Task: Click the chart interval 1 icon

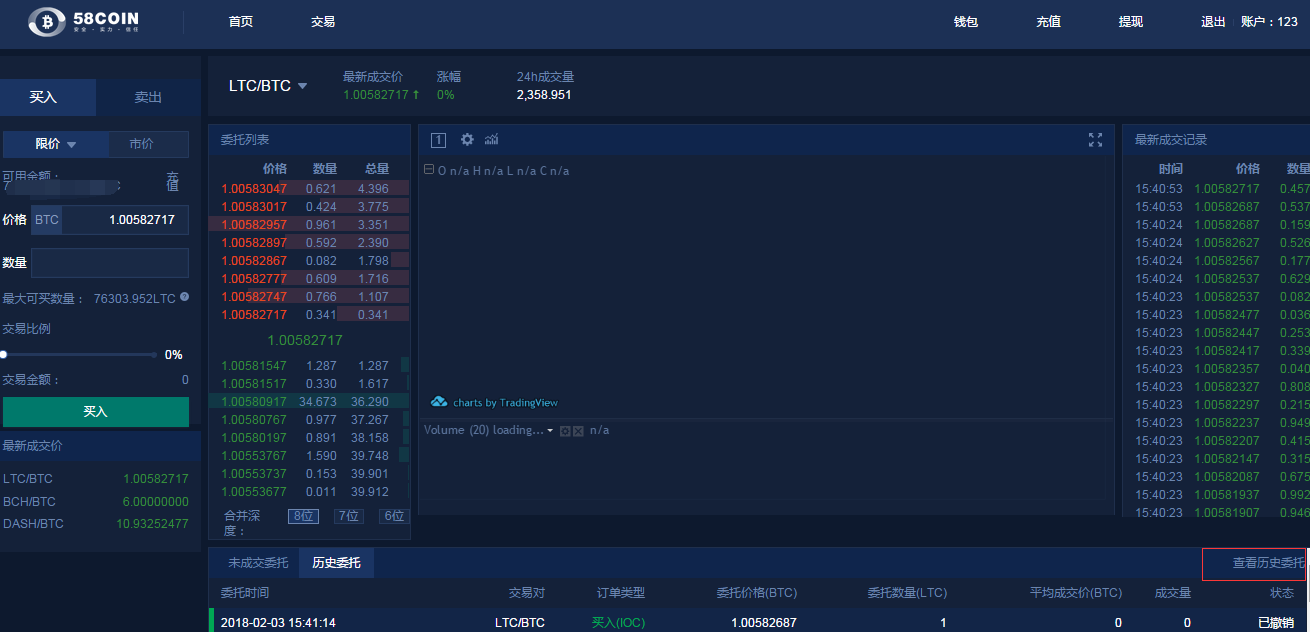Action: pyautogui.click(x=438, y=140)
